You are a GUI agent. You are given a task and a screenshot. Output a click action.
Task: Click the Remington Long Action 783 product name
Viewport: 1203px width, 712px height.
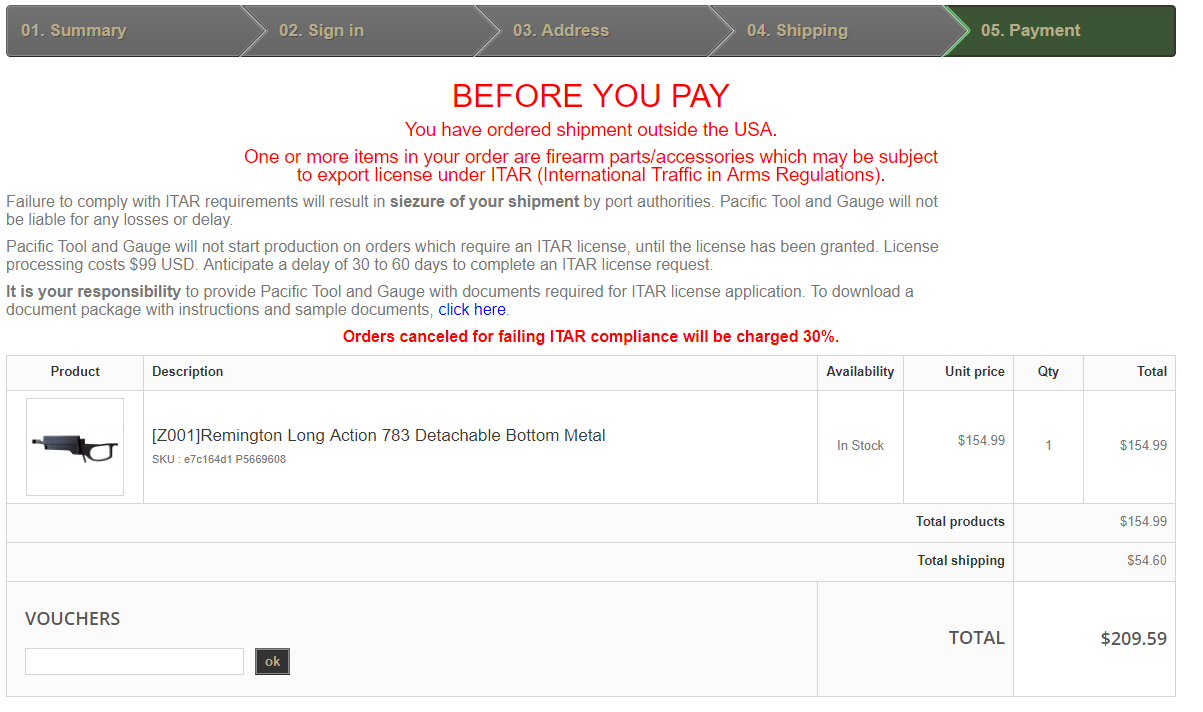(x=378, y=435)
